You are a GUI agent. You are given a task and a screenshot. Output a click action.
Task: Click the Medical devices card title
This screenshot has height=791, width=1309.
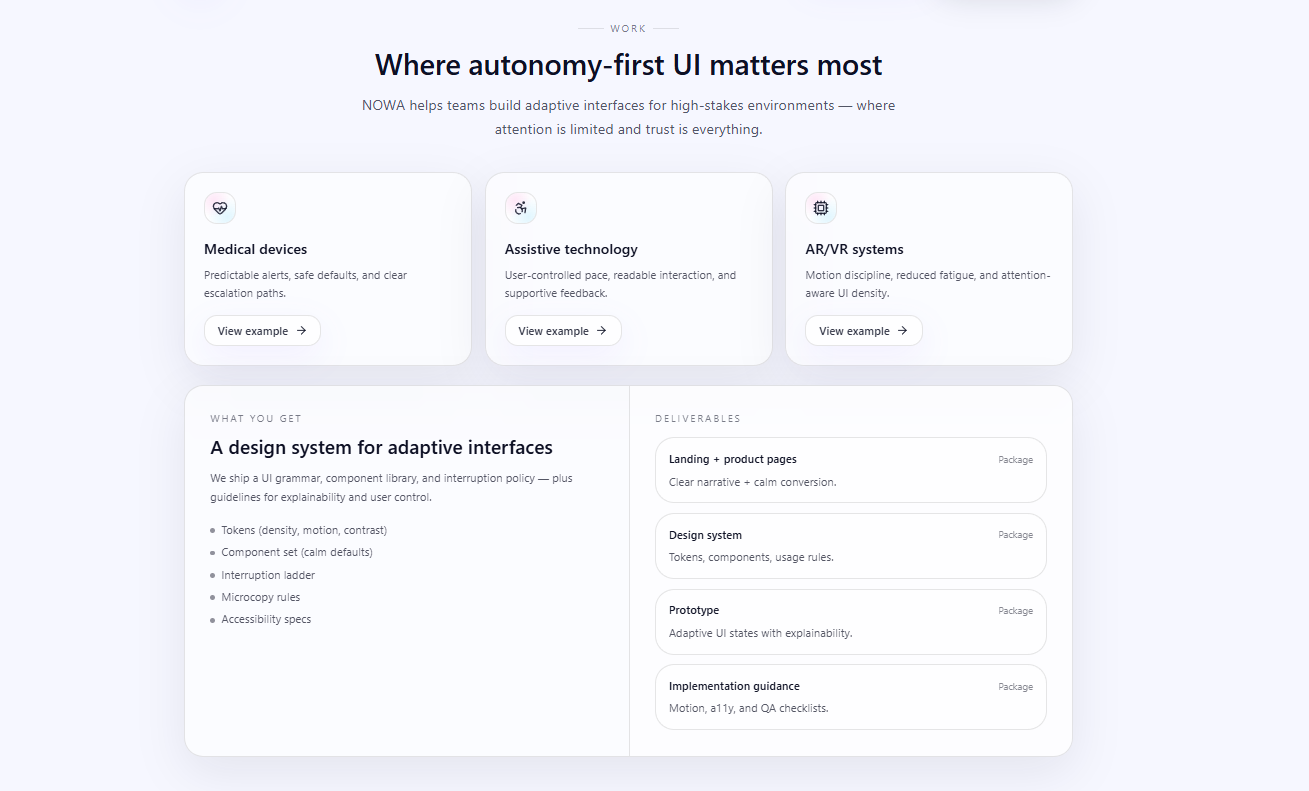pyautogui.click(x=256, y=250)
